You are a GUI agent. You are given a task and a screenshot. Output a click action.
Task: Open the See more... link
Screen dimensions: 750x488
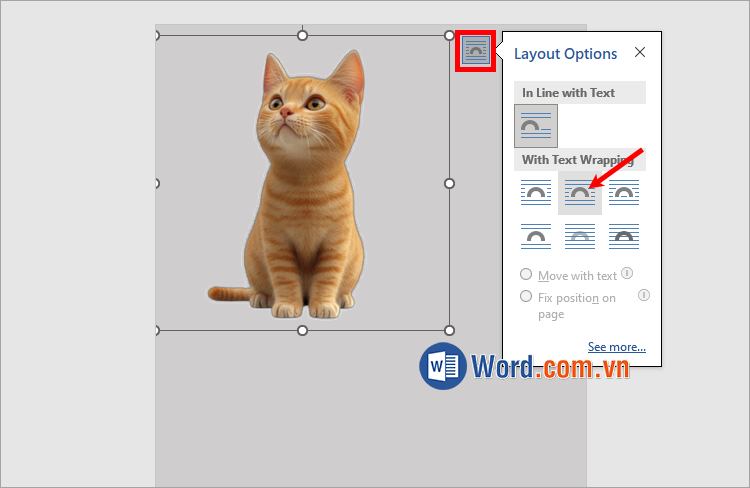[616, 347]
